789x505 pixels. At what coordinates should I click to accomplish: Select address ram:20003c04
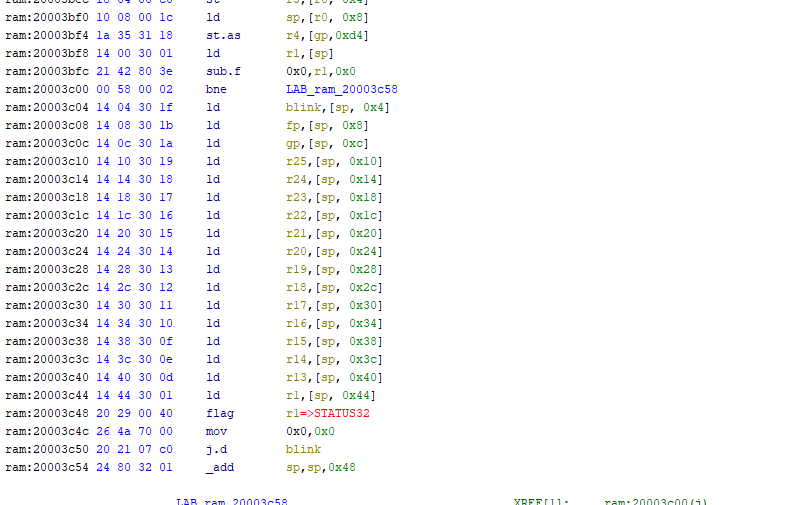(47, 108)
